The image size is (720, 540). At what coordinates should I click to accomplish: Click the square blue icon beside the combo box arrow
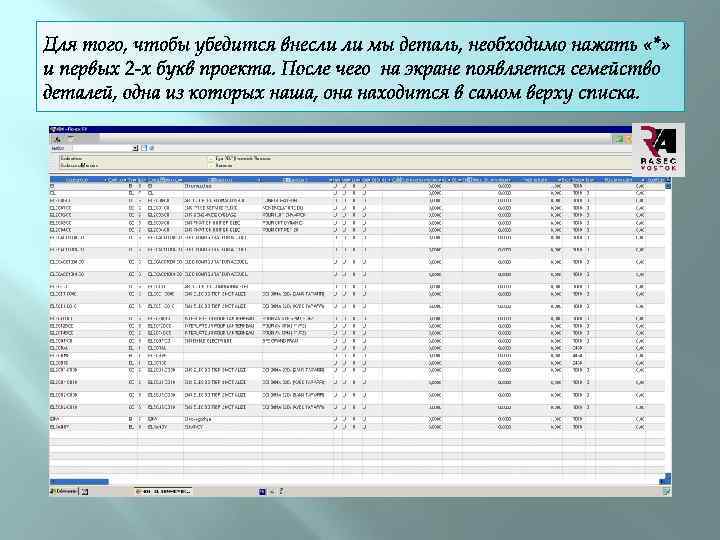[x=144, y=148]
